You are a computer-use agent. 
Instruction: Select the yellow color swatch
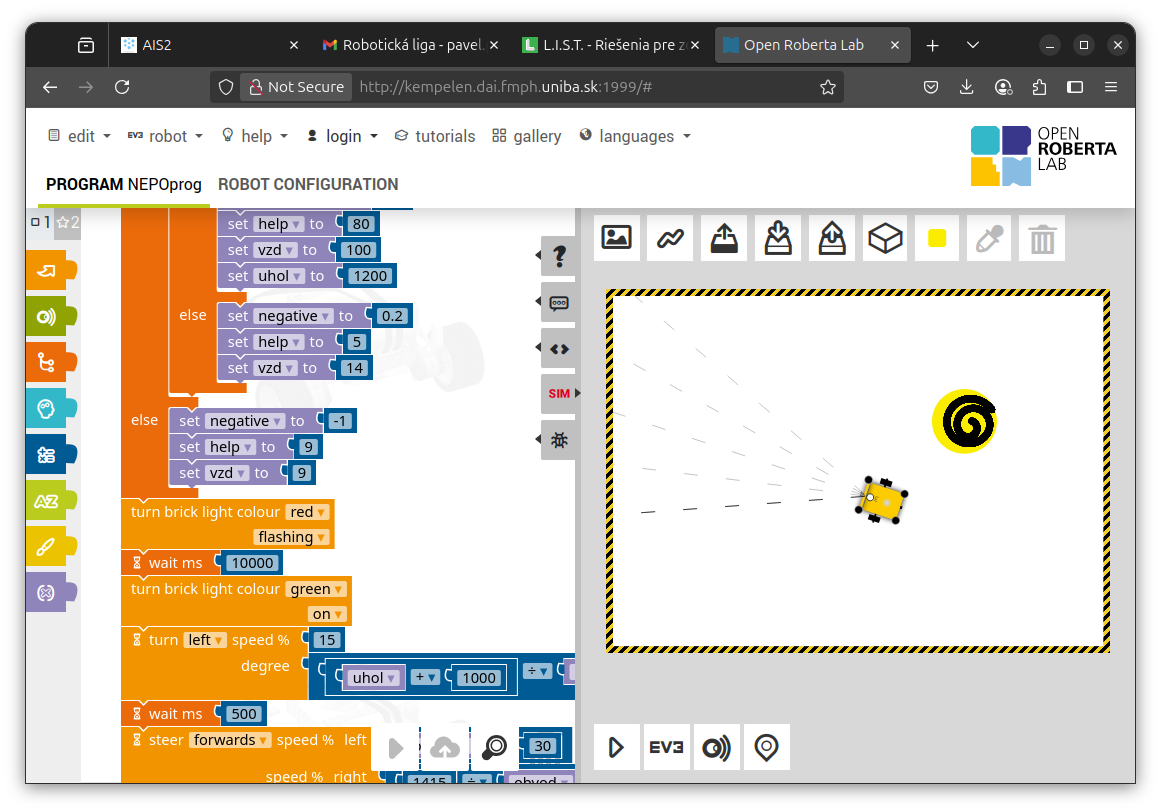[x=937, y=238]
